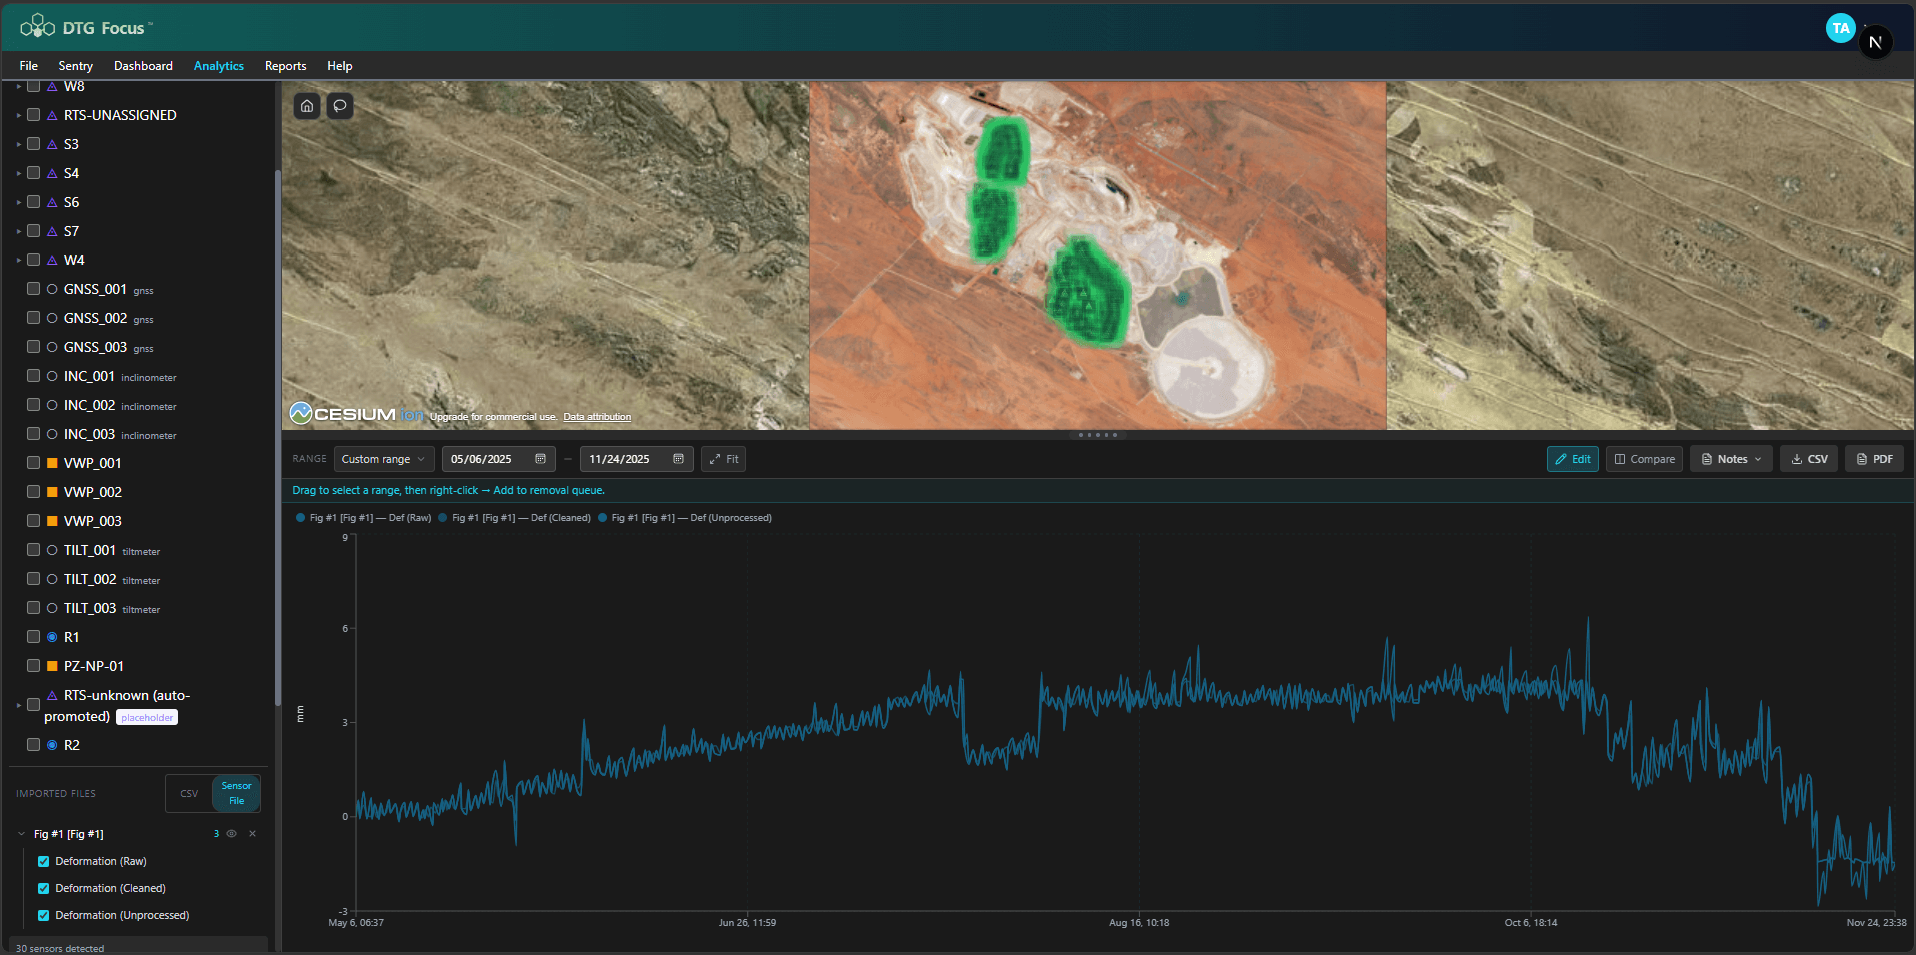Export chart data with CSV button

tap(1809, 459)
